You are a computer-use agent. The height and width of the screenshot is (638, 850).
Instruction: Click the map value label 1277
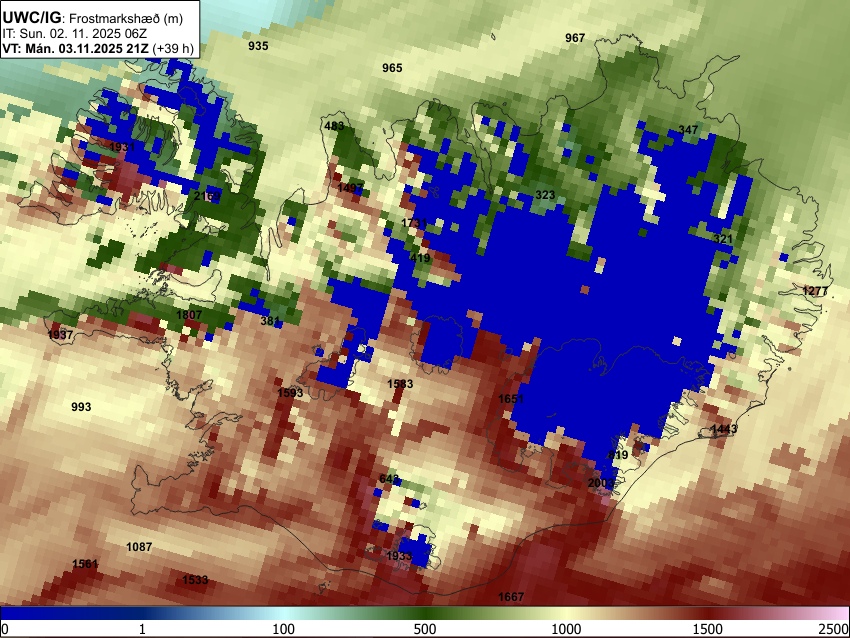coord(815,291)
